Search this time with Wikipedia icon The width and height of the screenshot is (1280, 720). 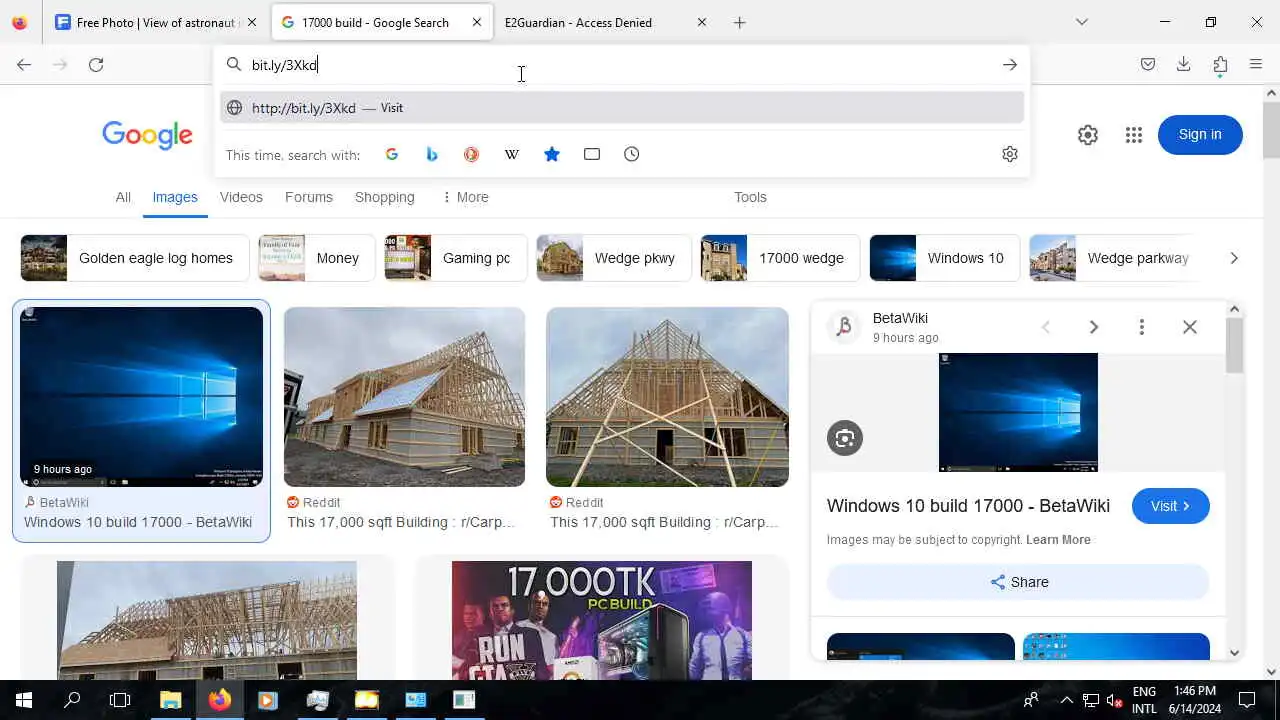[x=511, y=154]
